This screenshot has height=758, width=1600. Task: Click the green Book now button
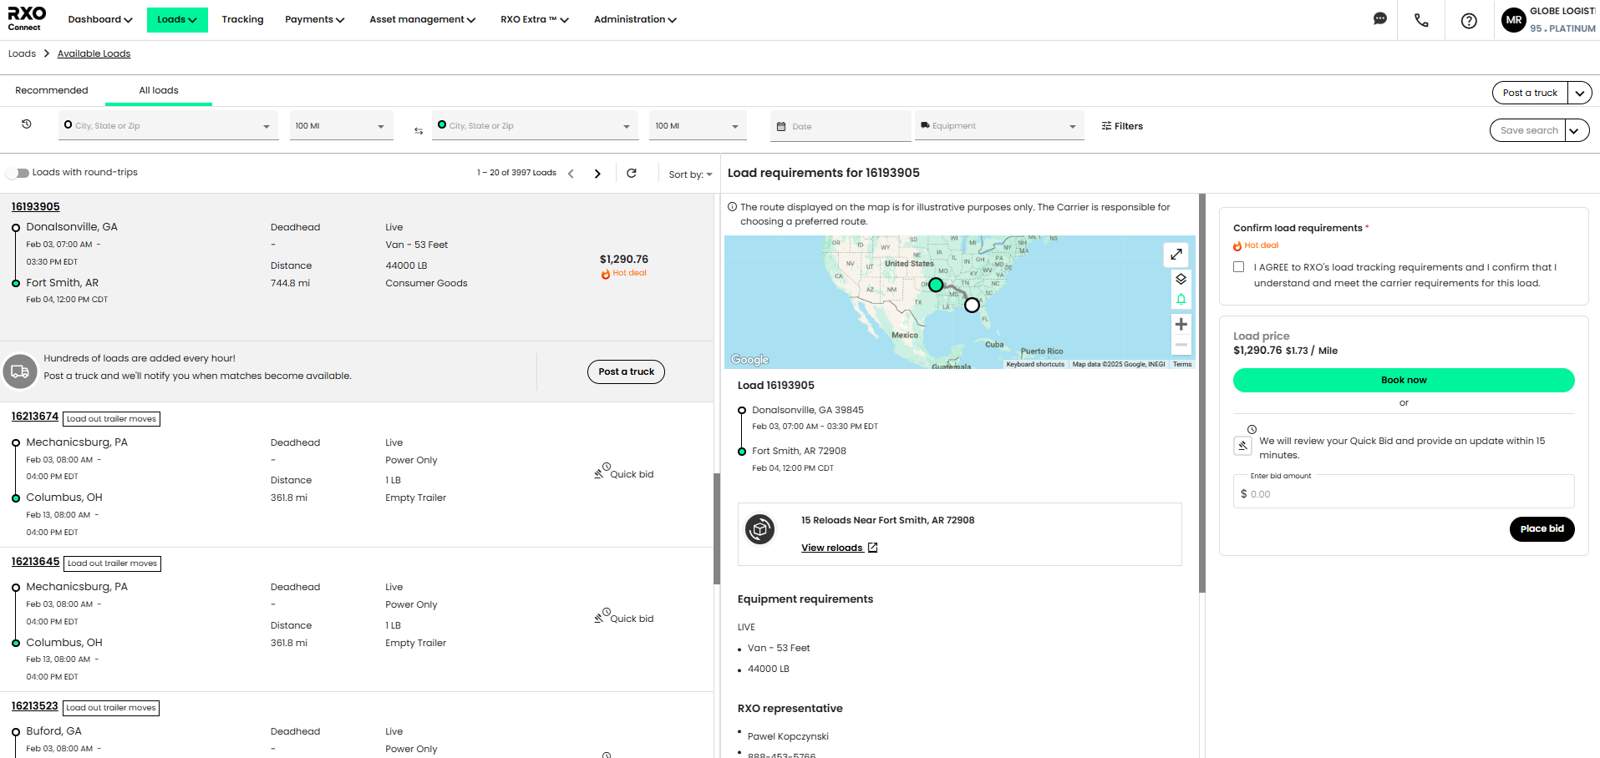(1403, 380)
